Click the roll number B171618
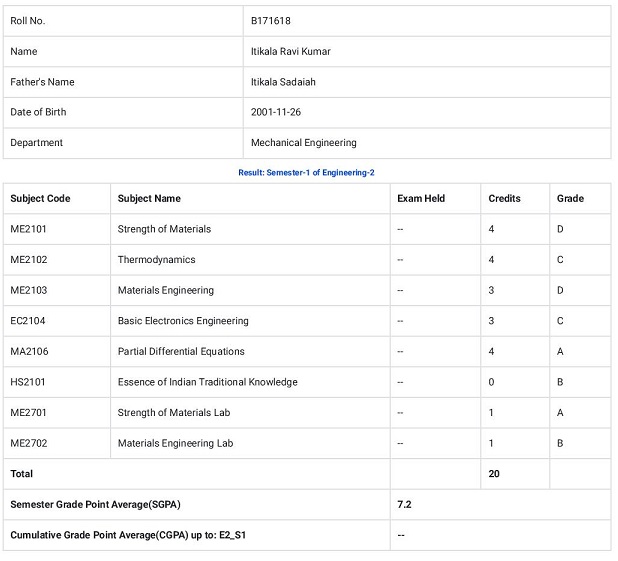 (x=271, y=21)
